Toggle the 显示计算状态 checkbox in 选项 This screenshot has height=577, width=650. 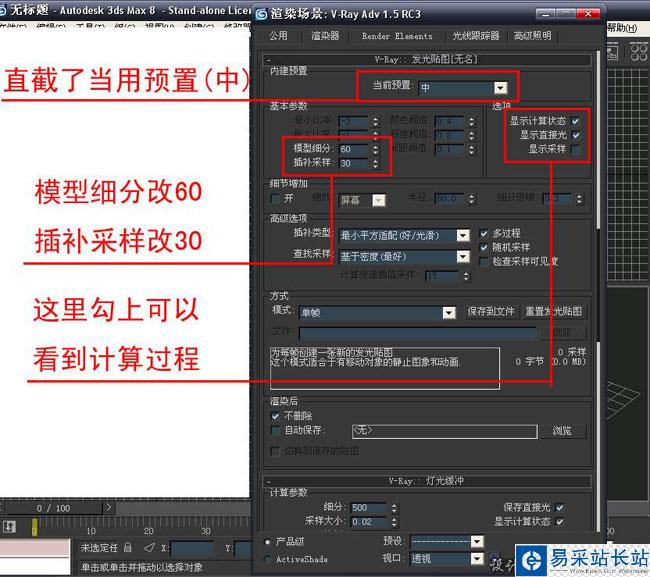[575, 121]
